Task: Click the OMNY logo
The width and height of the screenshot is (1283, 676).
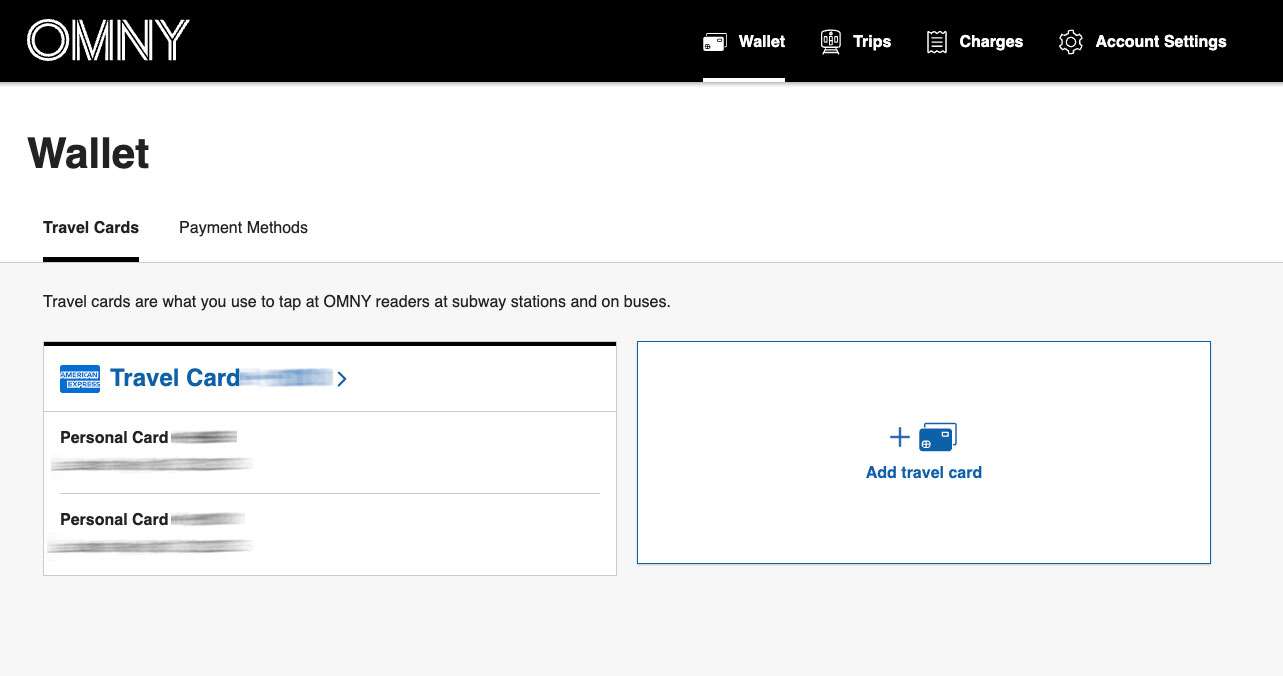Action: tap(108, 41)
